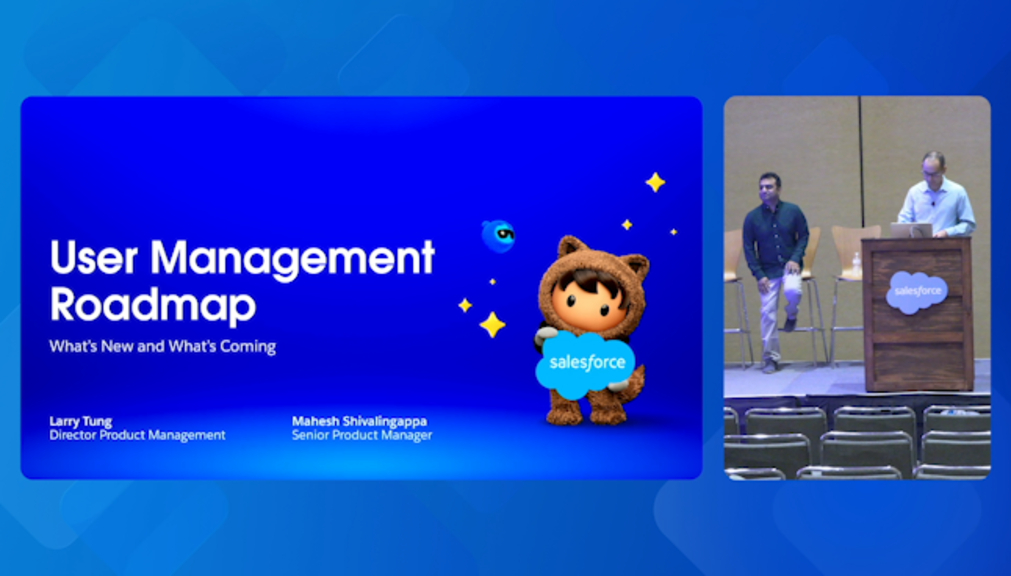Click the "What's New and What's Coming" subtitle

coord(162,347)
